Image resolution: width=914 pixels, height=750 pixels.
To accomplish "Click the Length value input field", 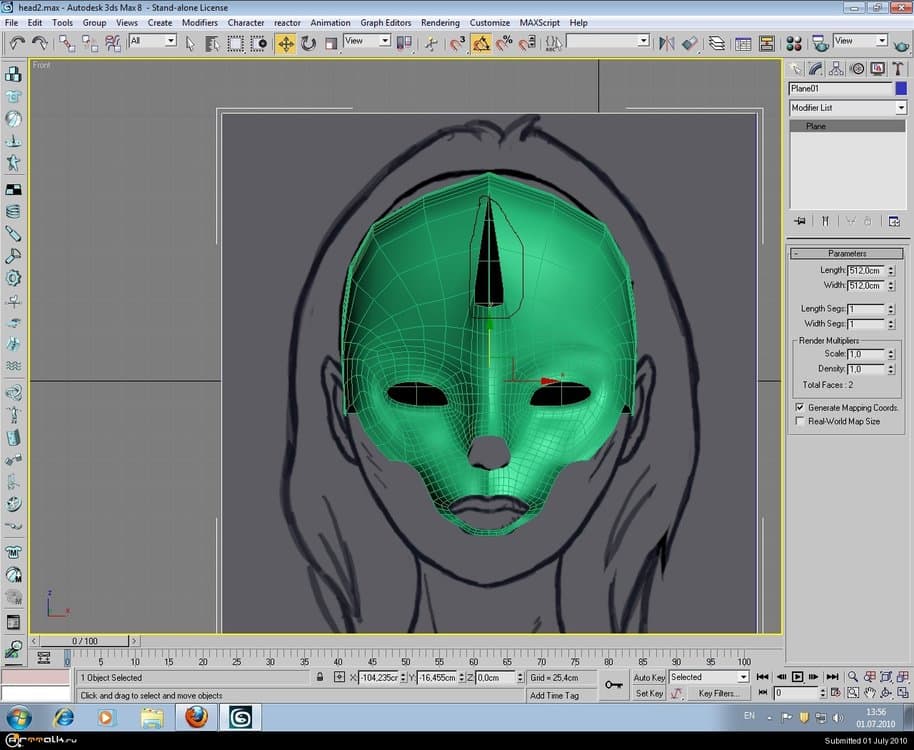I will tap(865, 271).
